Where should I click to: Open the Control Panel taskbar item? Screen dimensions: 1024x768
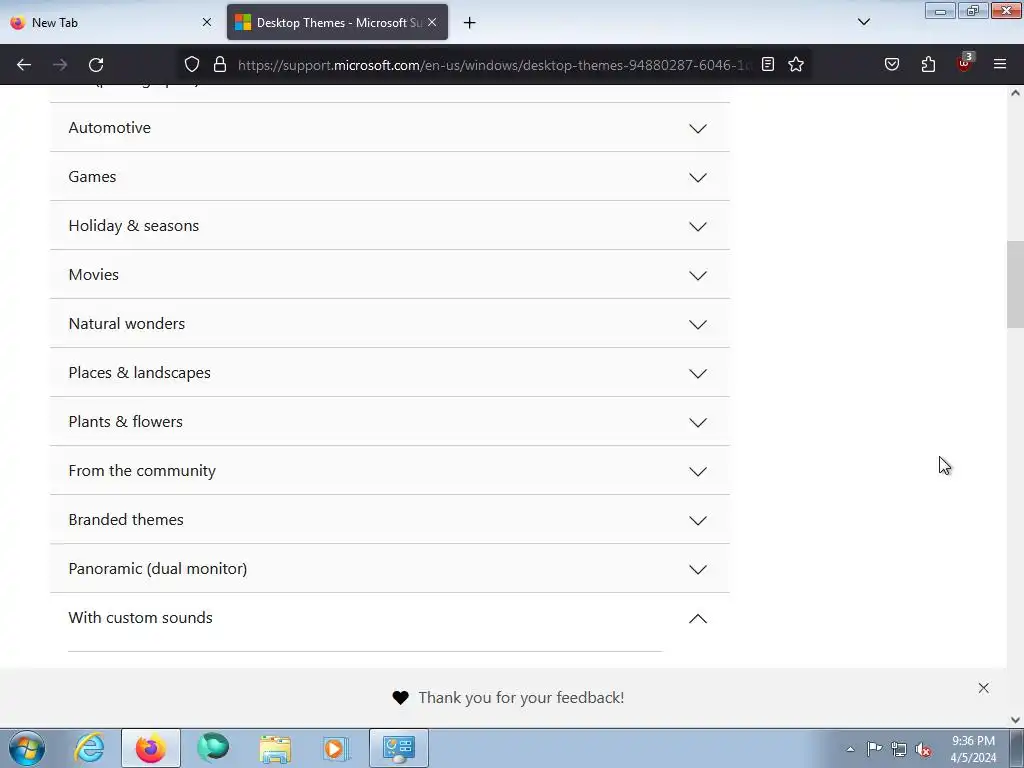tap(399, 748)
